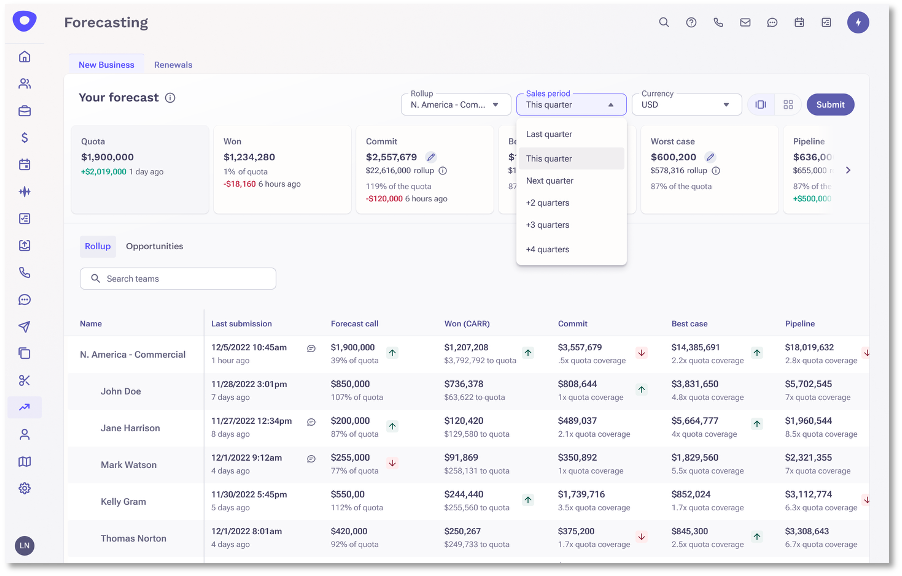Viewport: 902px width, 576px height.
Task: Open the mail envelope icon in top bar
Action: [745, 22]
